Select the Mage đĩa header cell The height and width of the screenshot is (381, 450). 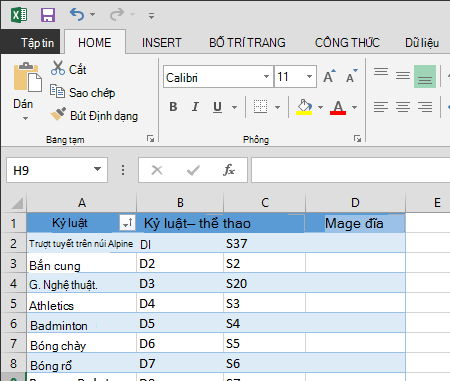click(x=355, y=223)
